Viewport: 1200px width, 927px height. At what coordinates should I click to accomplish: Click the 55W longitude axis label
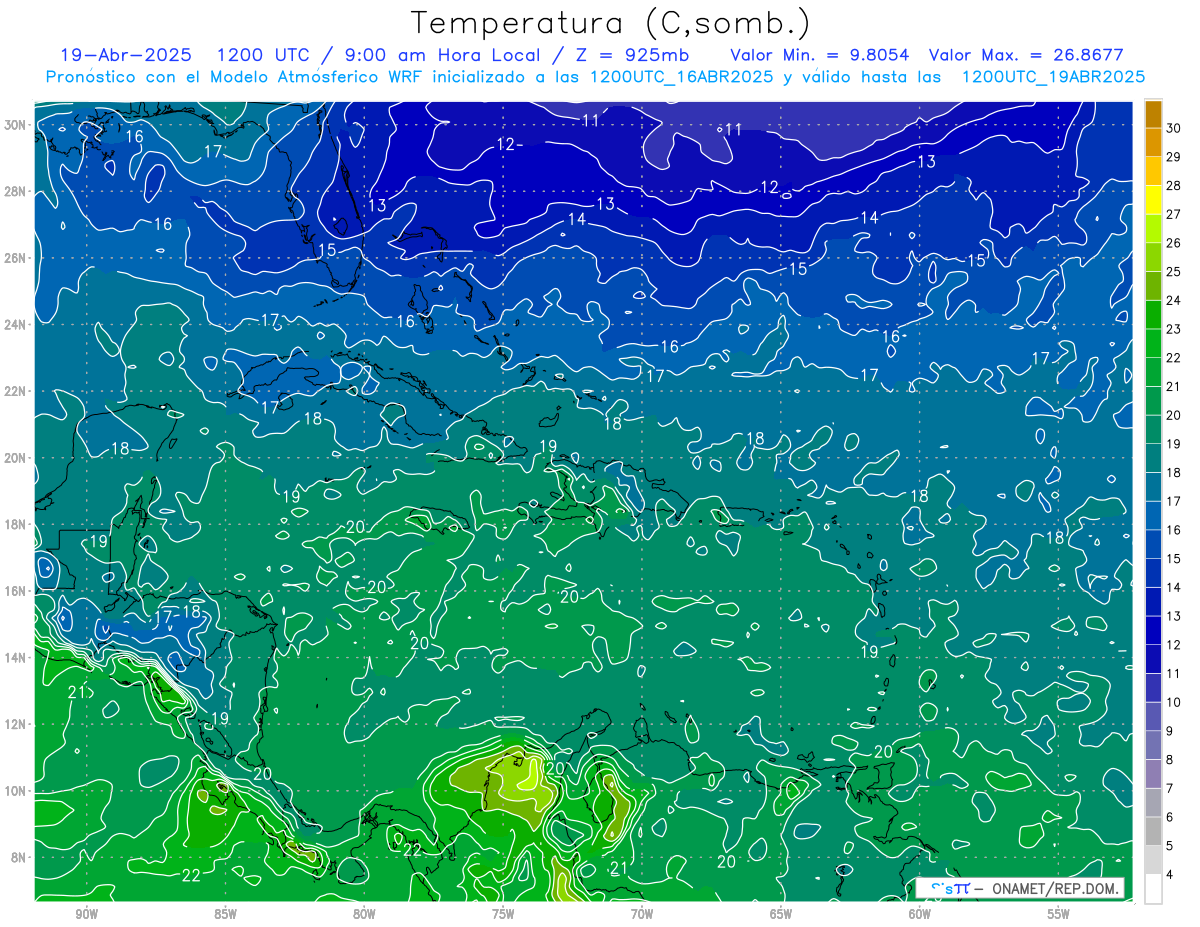coord(1059,914)
